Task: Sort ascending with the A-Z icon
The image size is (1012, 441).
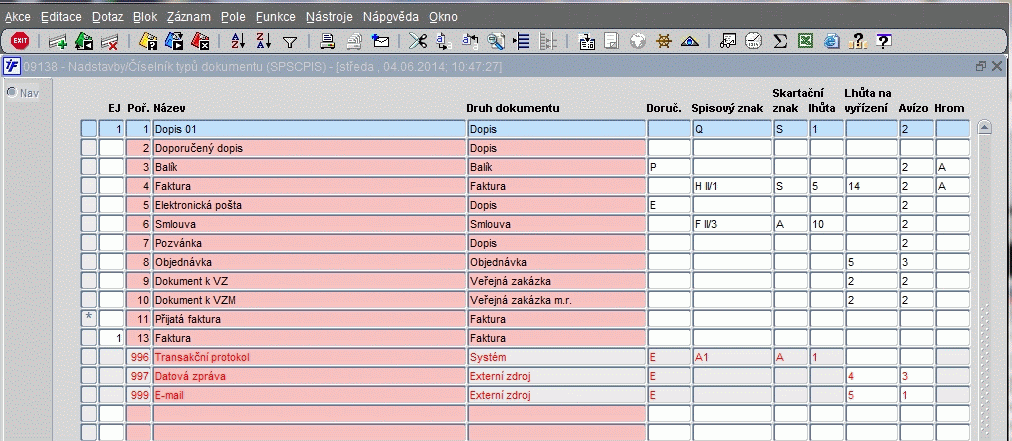Action: [238, 42]
